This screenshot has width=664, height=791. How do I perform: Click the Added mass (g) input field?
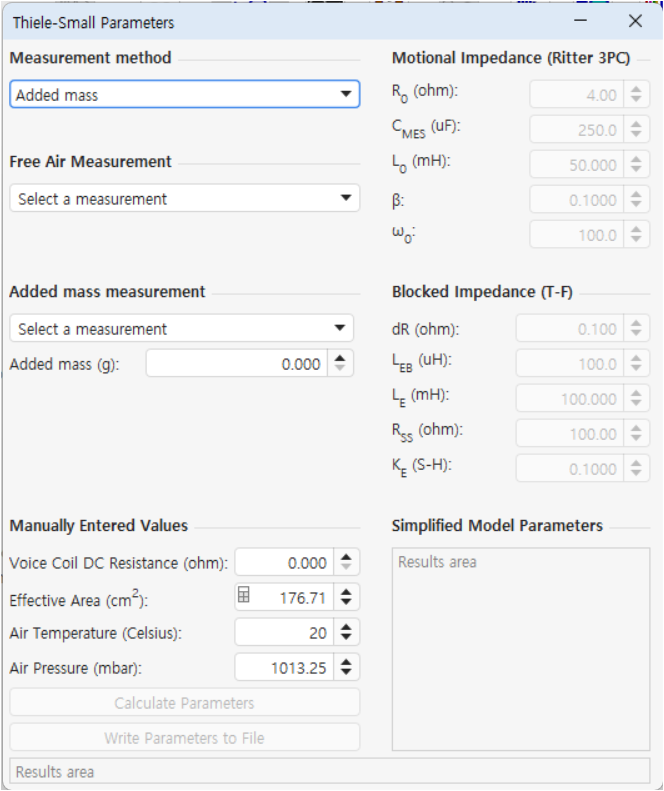coord(238,364)
